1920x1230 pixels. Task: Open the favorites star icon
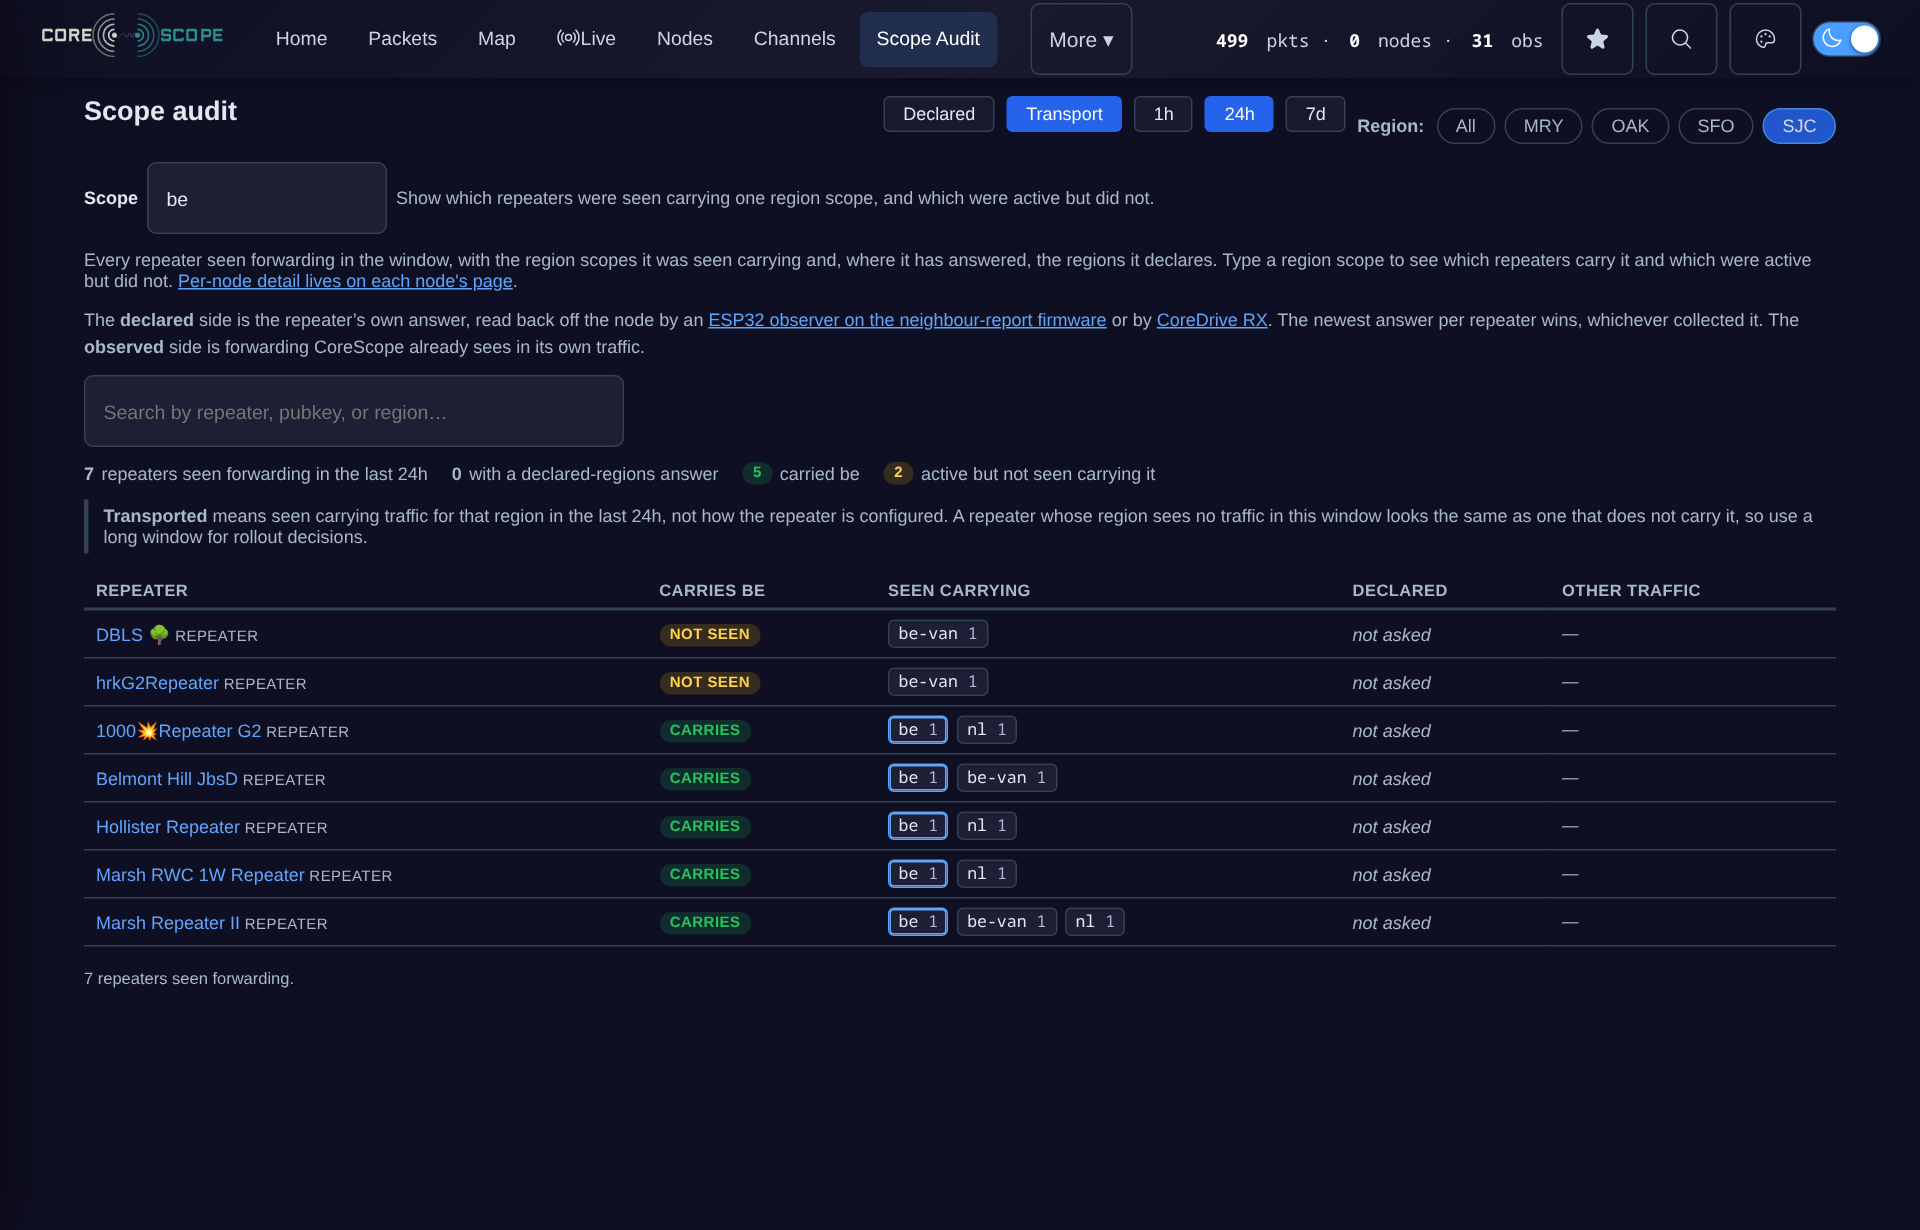(x=1597, y=39)
